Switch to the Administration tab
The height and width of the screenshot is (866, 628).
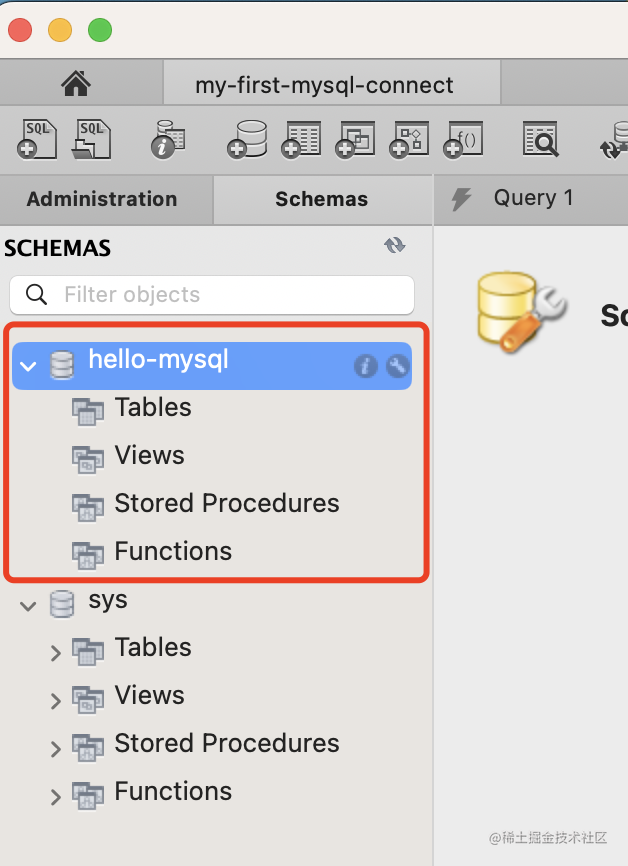click(102, 199)
